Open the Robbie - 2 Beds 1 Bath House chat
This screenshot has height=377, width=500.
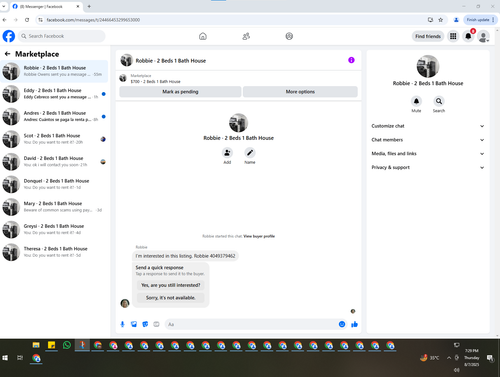(54, 71)
